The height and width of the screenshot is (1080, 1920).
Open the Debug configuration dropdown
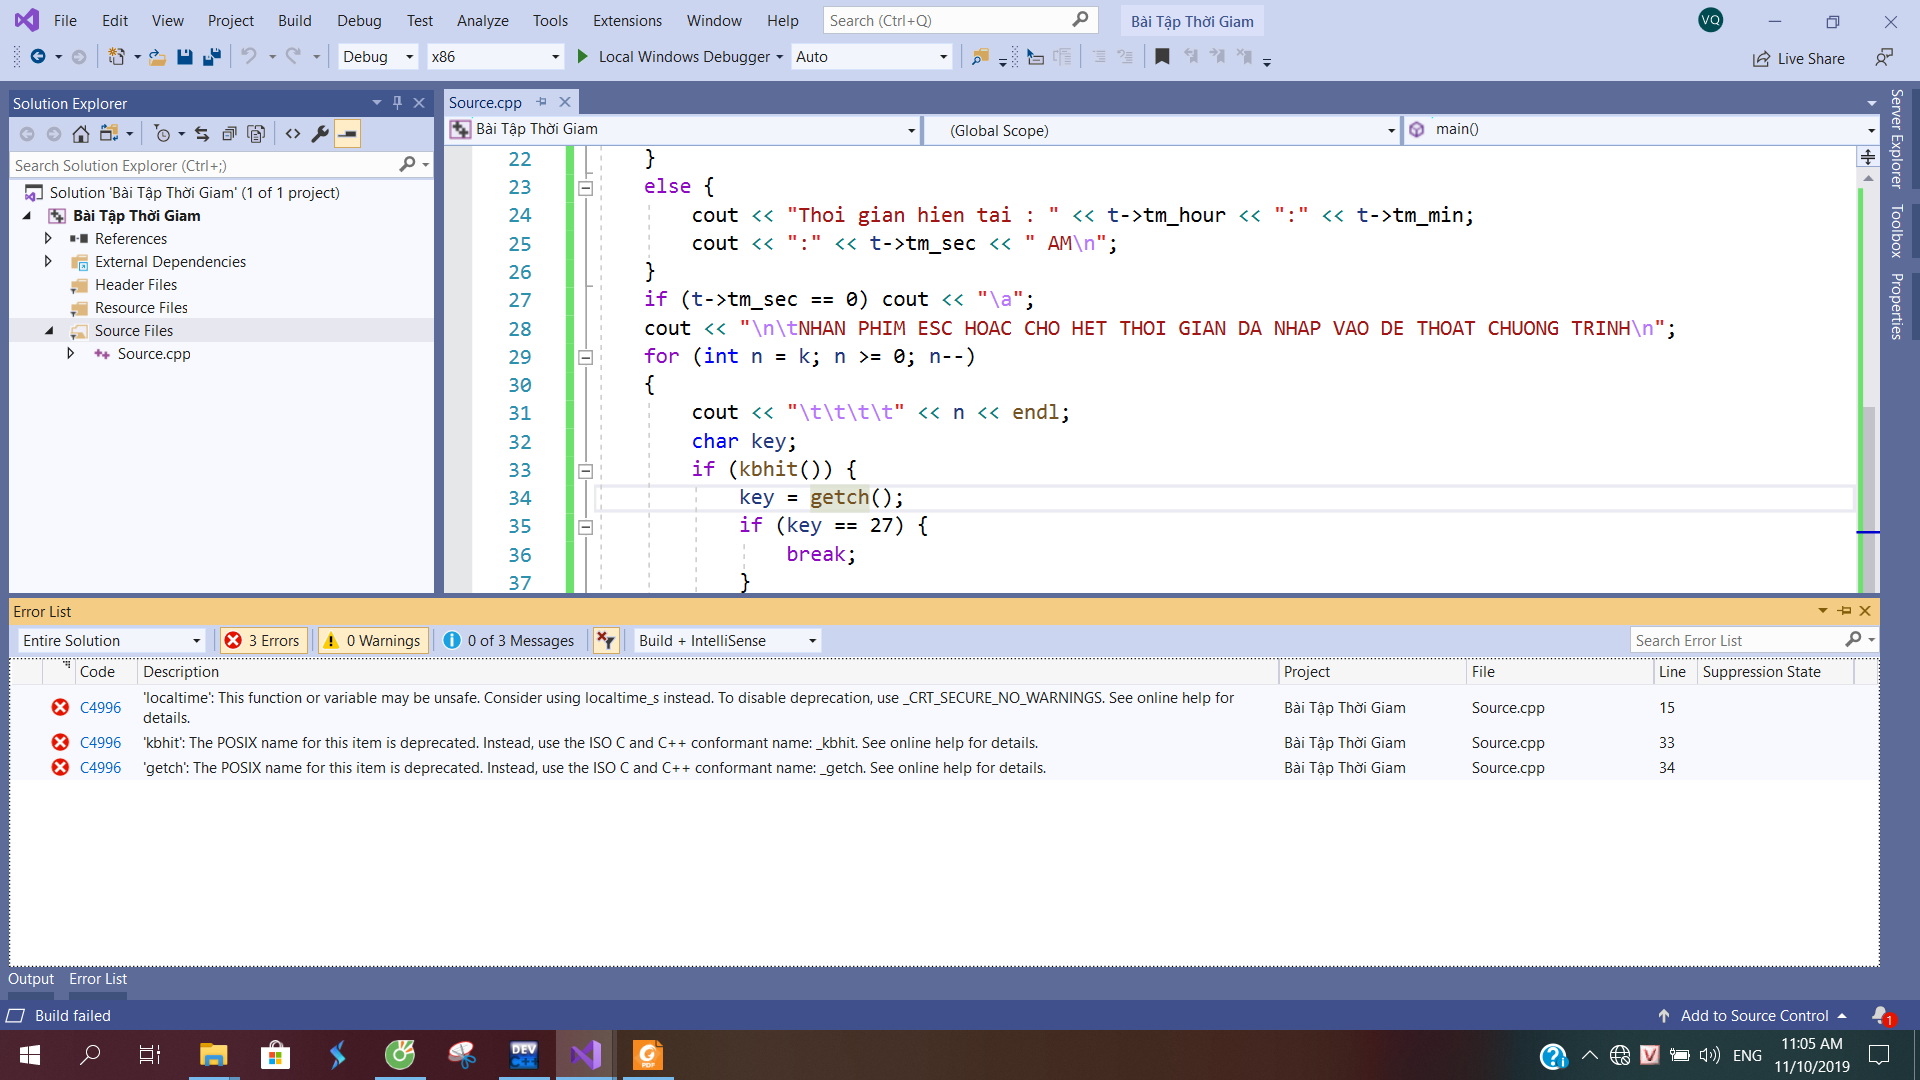pyautogui.click(x=376, y=57)
